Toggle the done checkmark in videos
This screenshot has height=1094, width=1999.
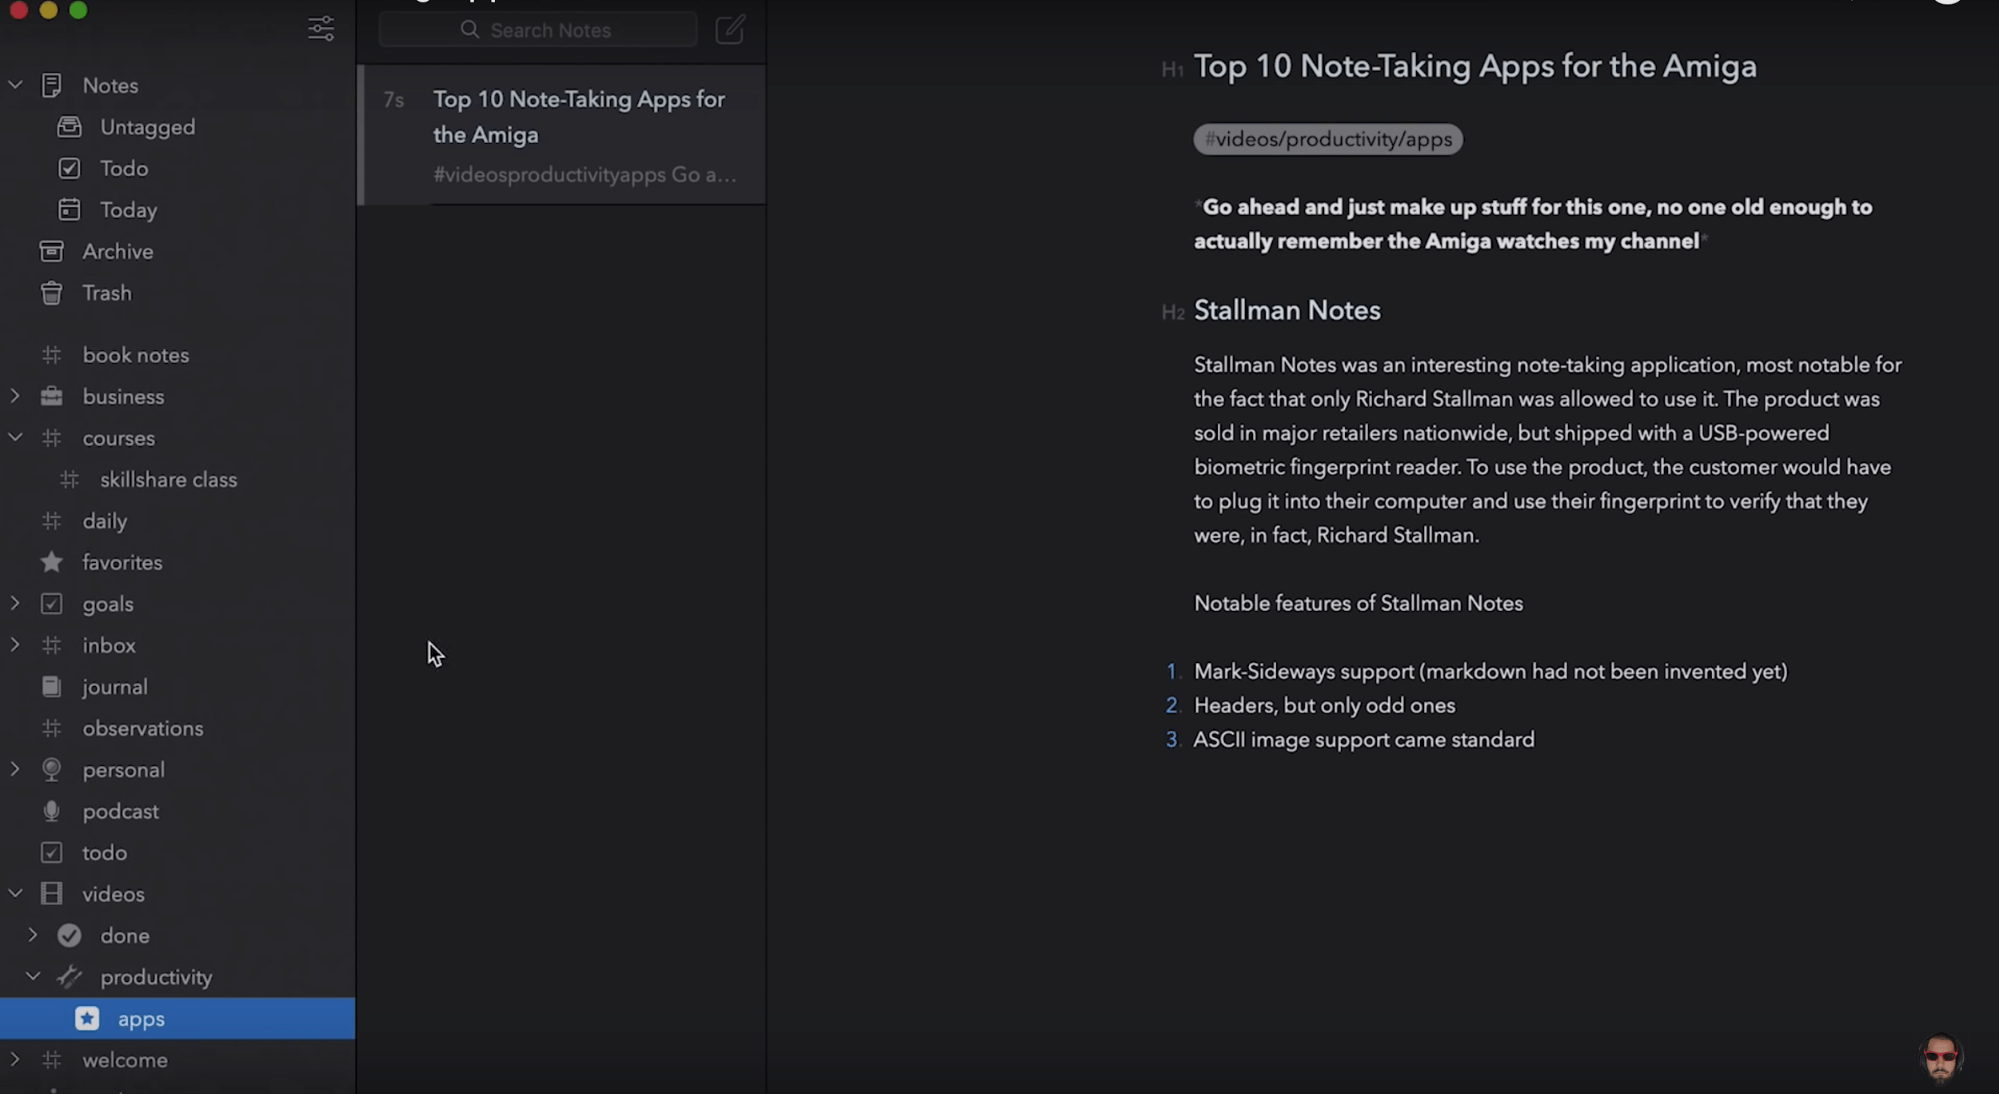[69, 935]
